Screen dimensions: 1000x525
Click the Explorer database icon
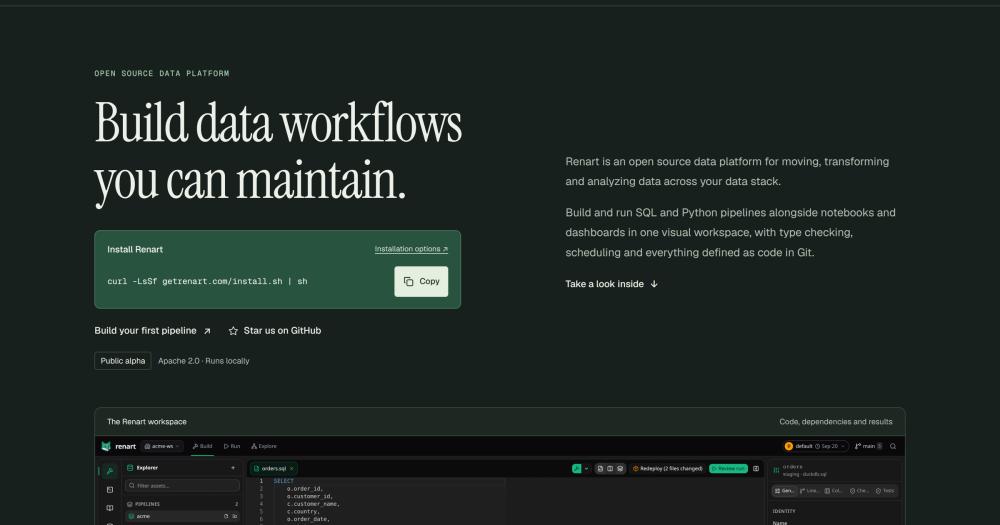pyautogui.click(x=130, y=468)
